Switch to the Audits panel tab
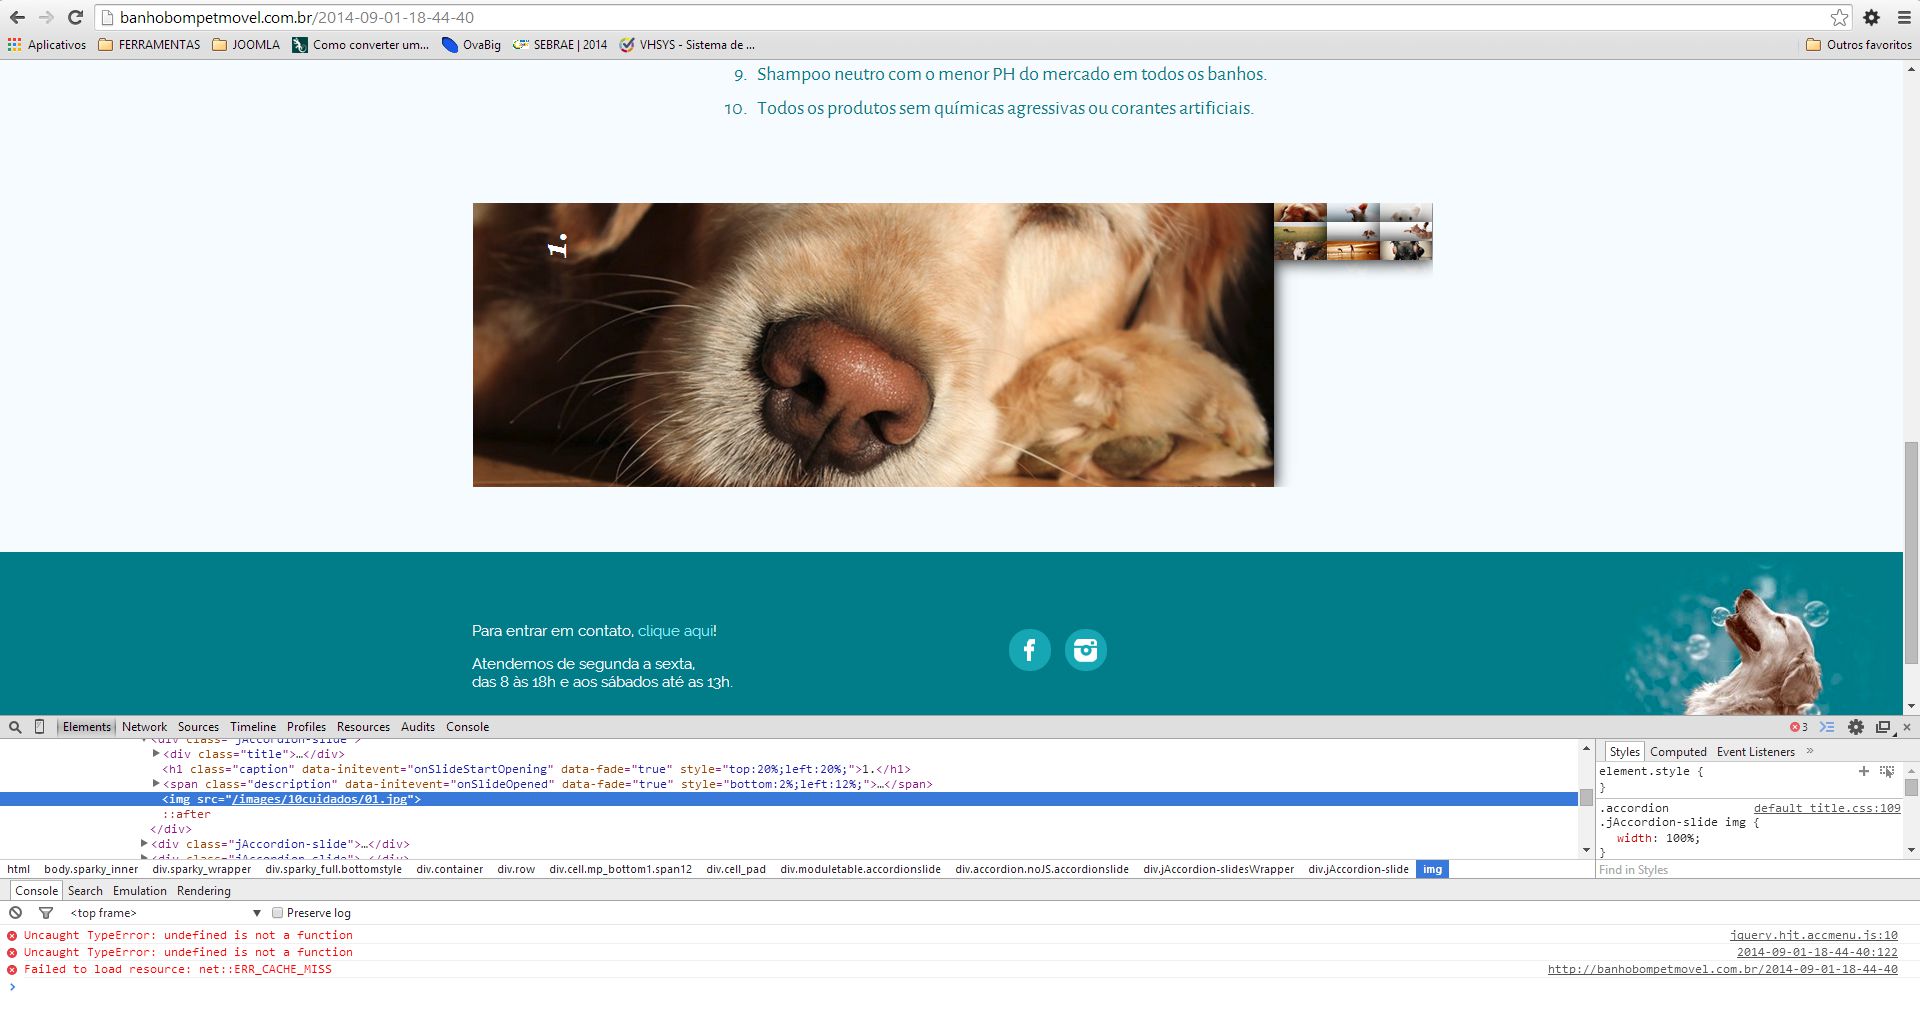The width and height of the screenshot is (1920, 1015). (x=418, y=727)
